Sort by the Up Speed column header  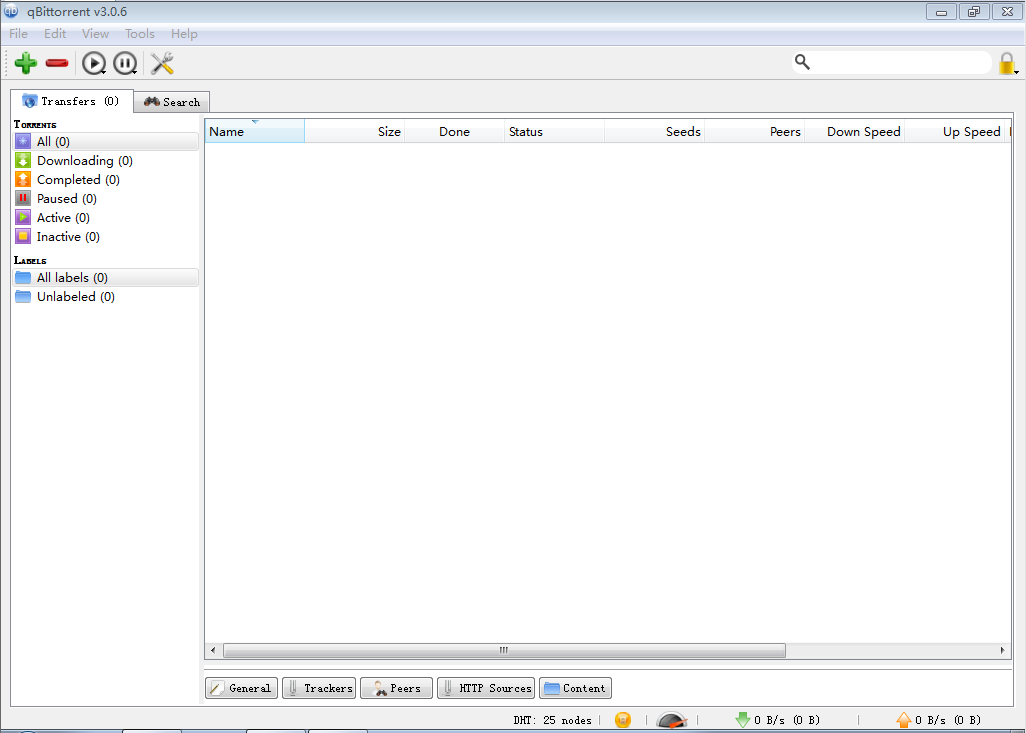coord(955,131)
